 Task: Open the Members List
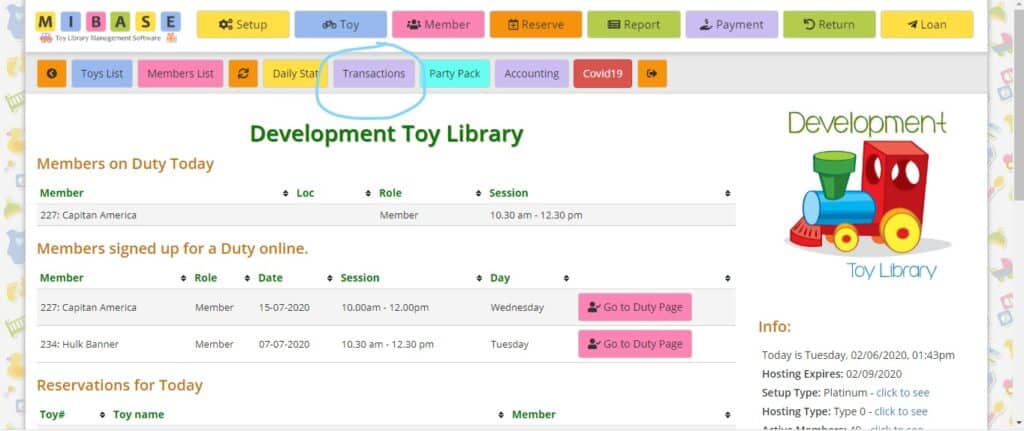pos(180,74)
